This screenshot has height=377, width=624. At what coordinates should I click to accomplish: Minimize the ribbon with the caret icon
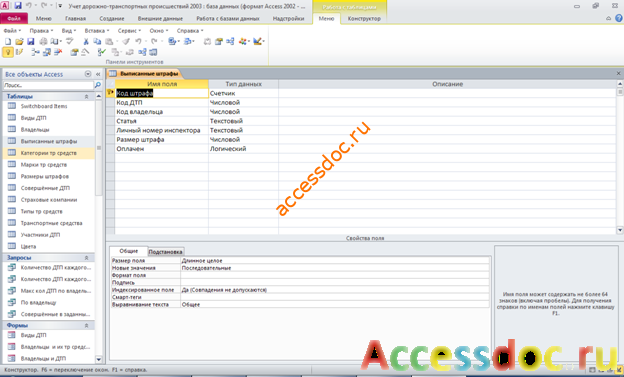click(x=608, y=18)
